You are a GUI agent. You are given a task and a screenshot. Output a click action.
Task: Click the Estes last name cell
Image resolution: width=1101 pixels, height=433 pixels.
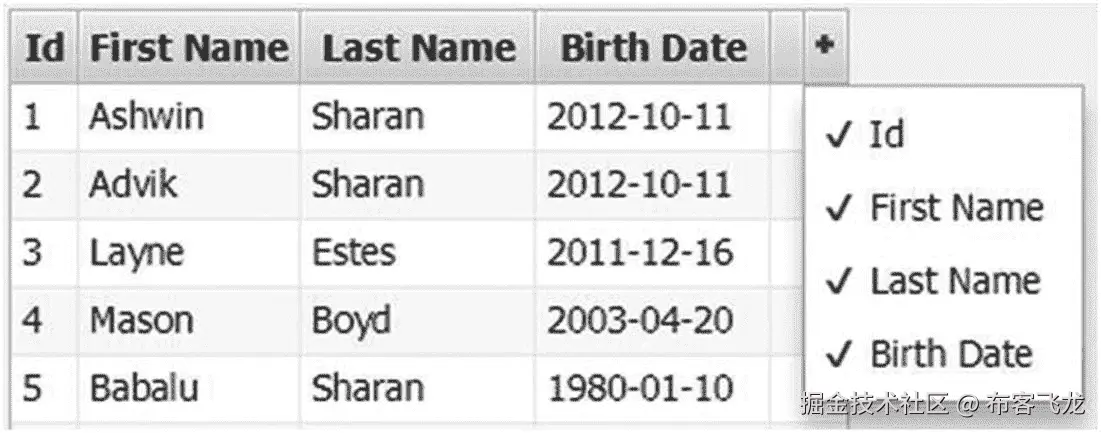pyautogui.click(x=418, y=253)
